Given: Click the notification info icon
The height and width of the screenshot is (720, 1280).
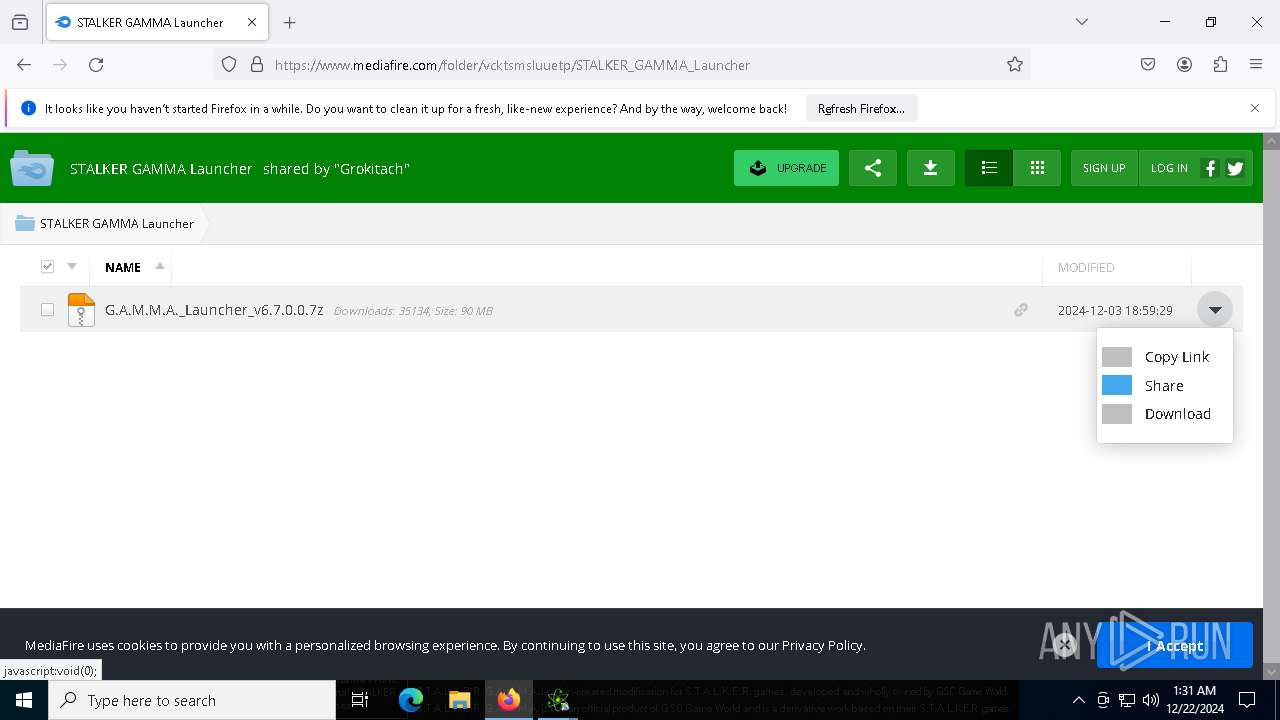Looking at the screenshot, I should click(28, 108).
